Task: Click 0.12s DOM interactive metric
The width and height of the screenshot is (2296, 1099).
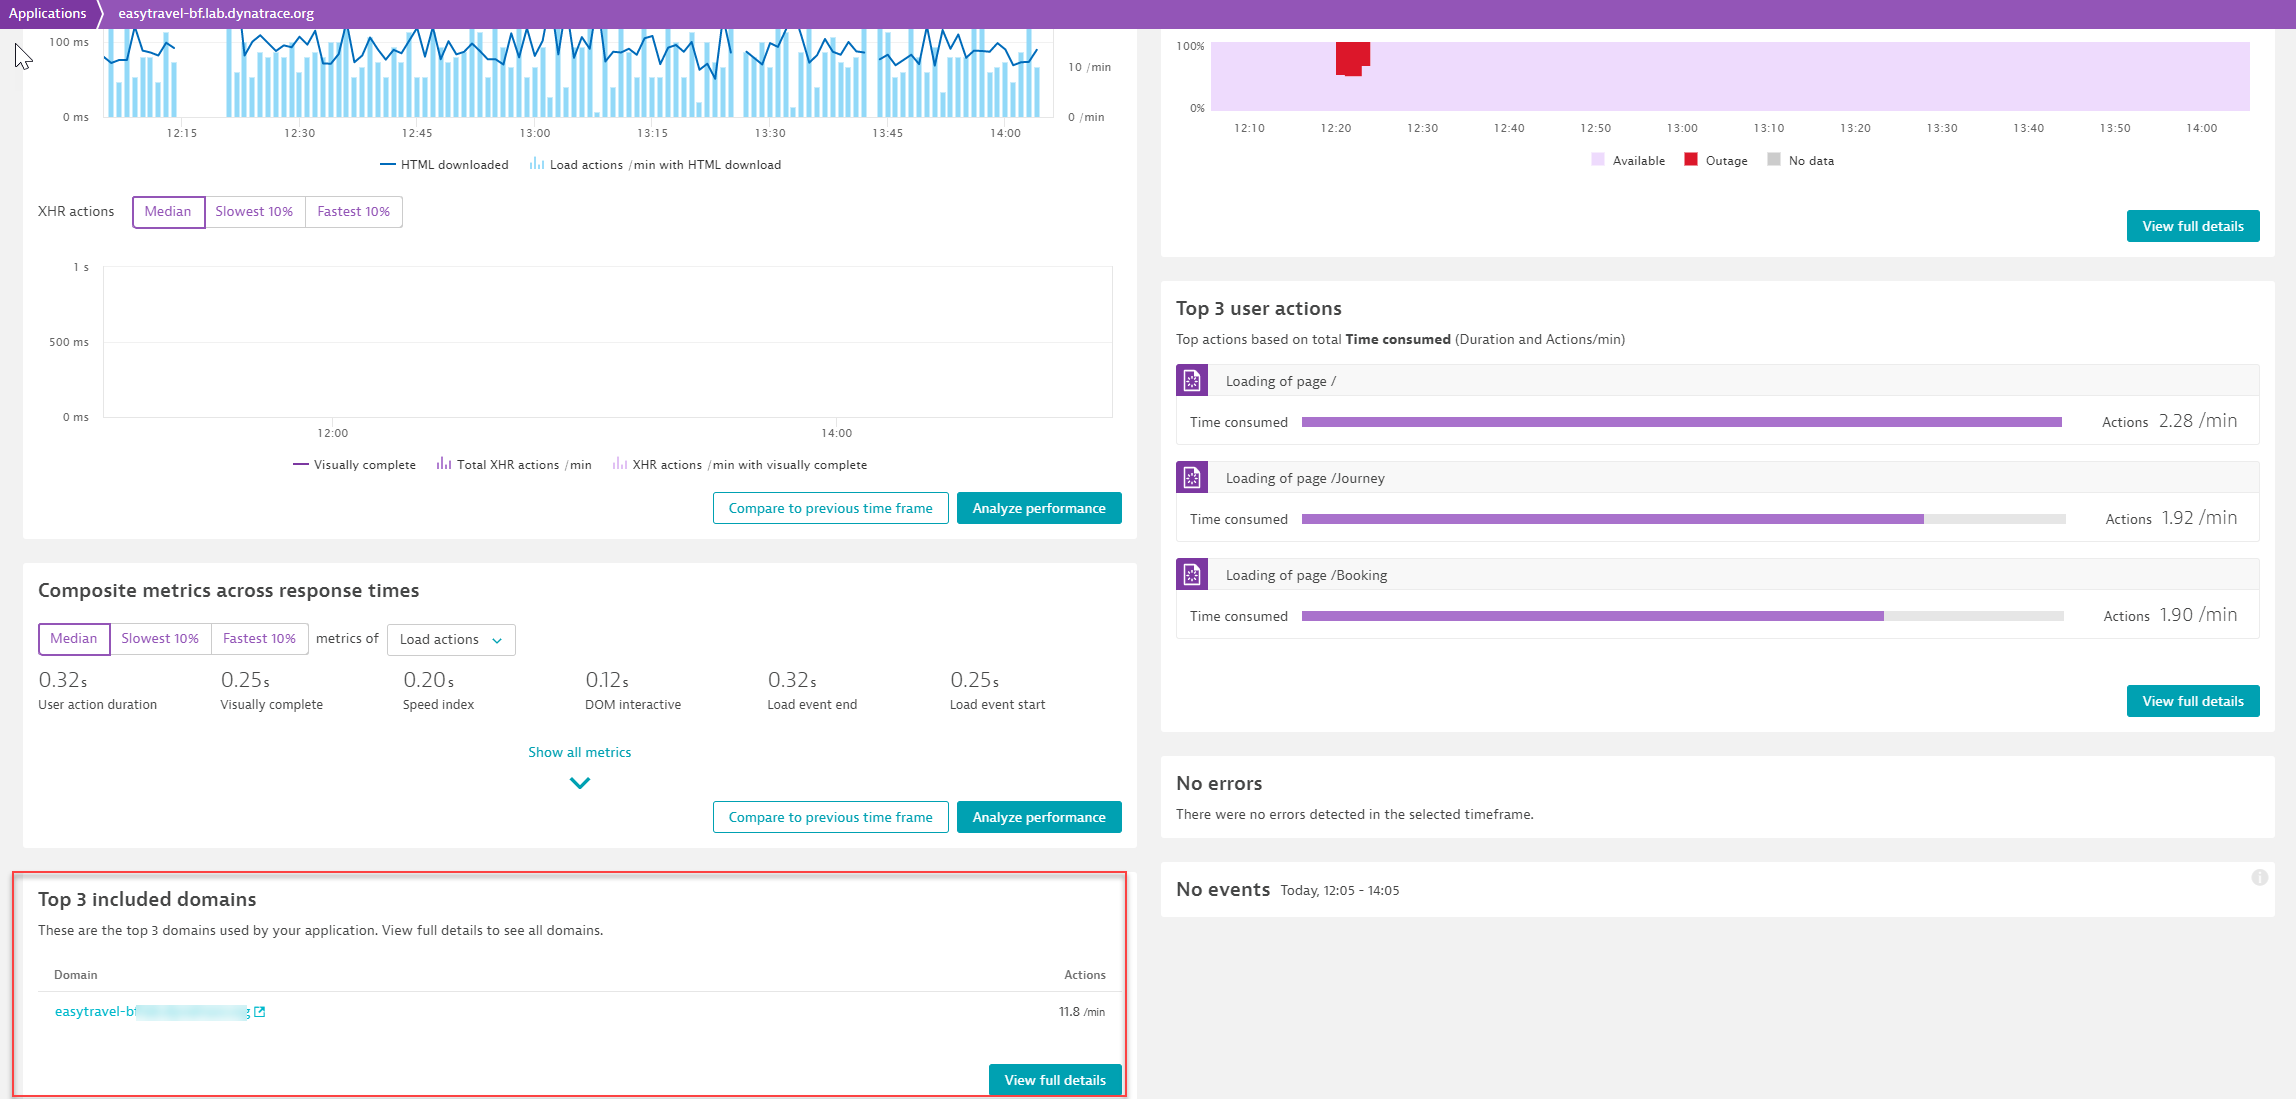Action: coord(633,690)
